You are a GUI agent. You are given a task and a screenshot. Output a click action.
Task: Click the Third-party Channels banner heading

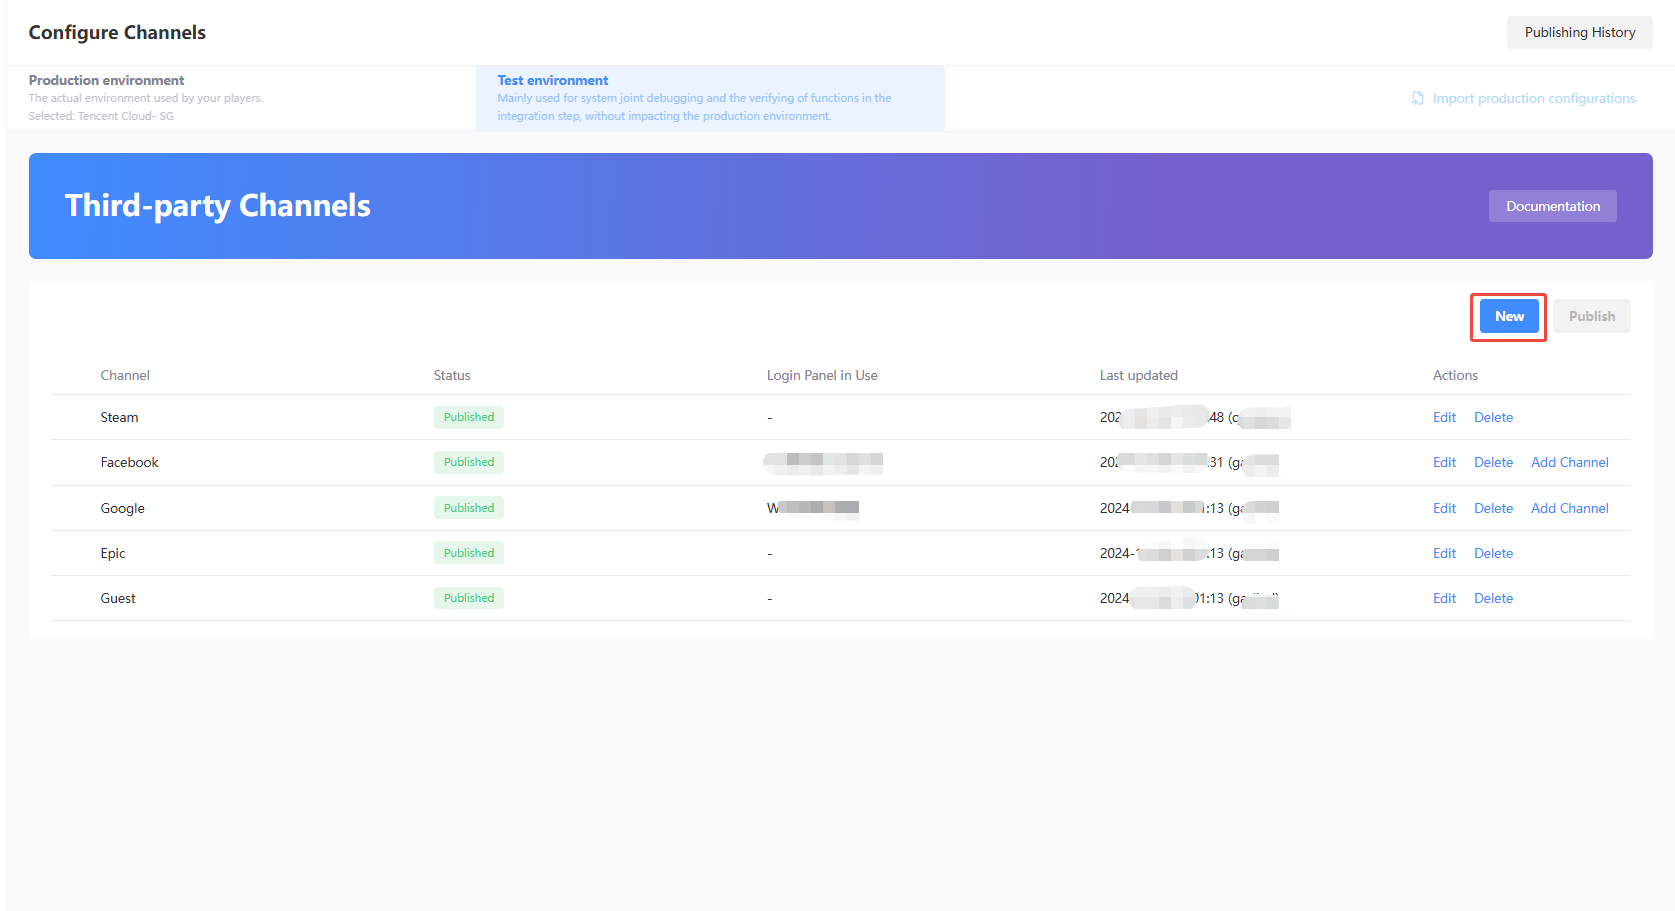218,206
